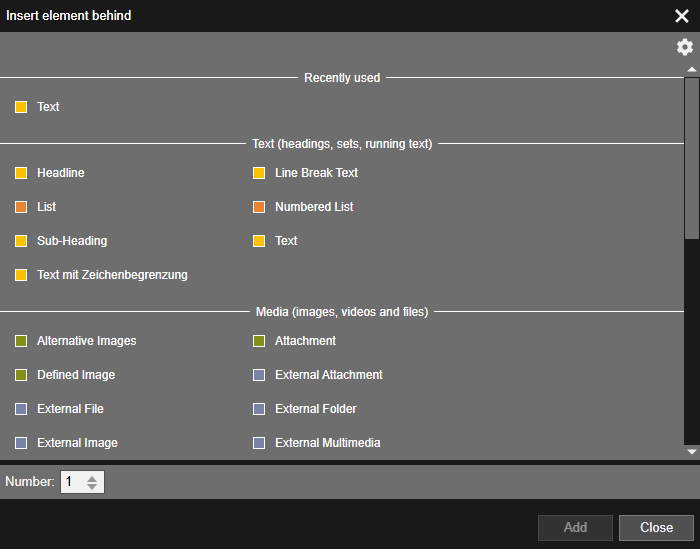
Task: Pick the Sub-Heading element
Action: tap(72, 241)
